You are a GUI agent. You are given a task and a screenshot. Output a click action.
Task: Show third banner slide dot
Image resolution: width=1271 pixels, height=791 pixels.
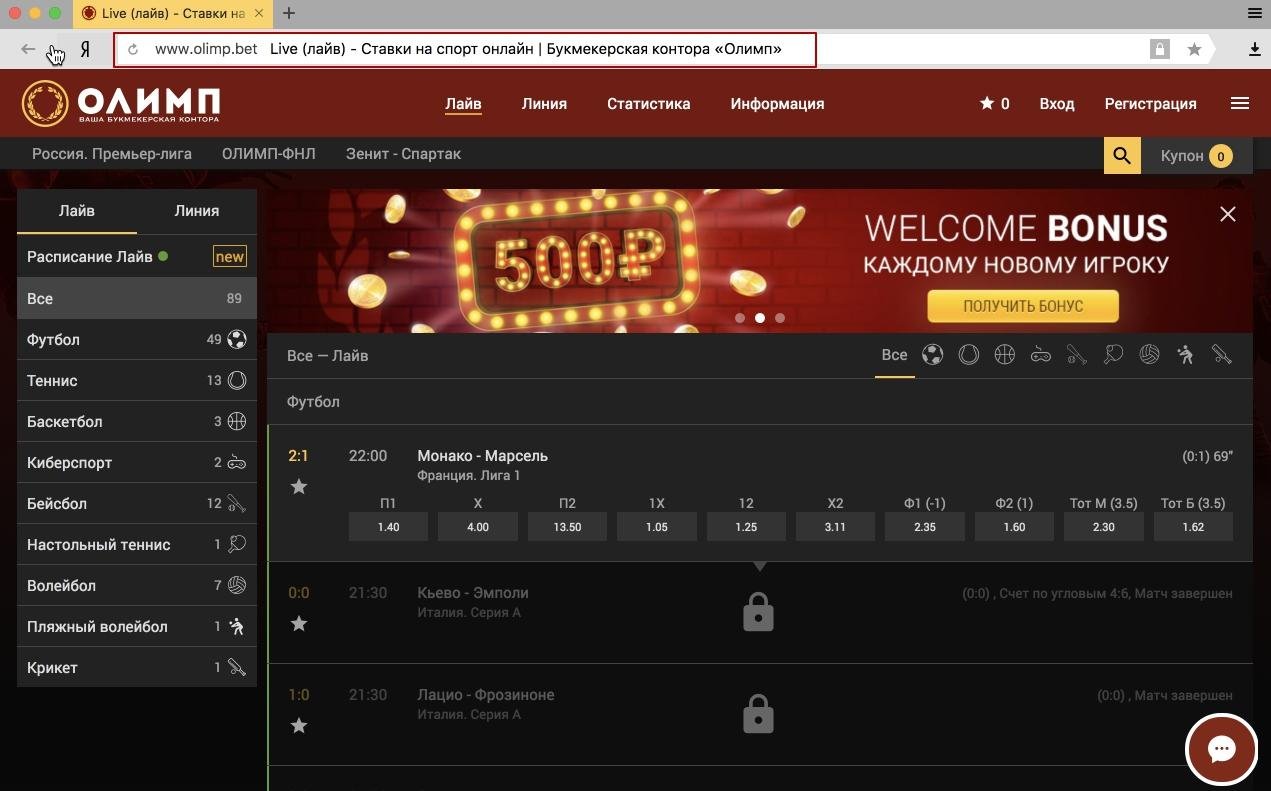[780, 318]
